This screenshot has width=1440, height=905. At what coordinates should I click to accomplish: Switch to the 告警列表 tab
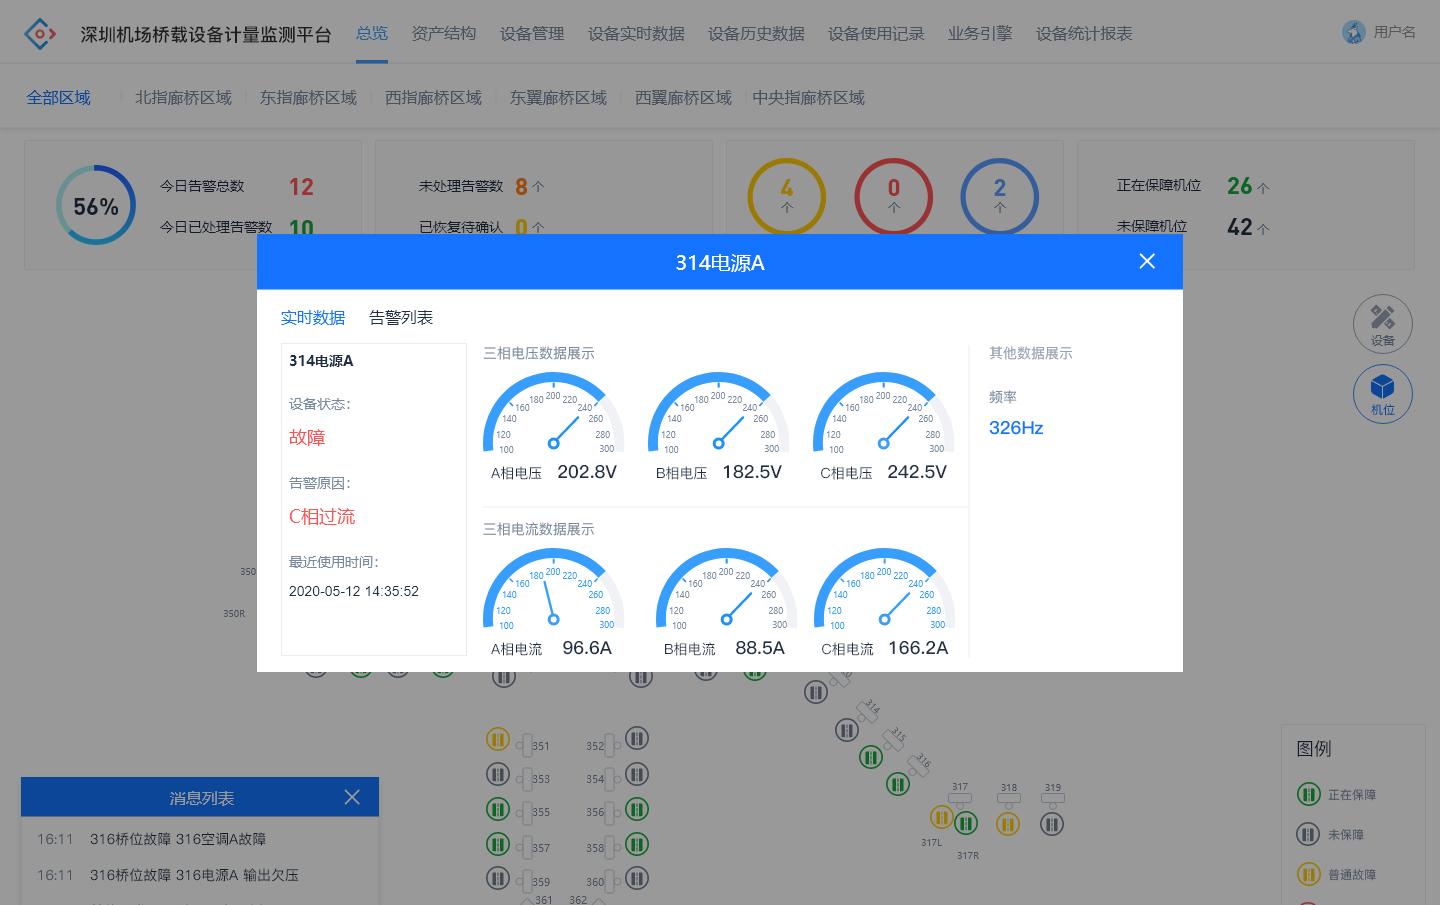[401, 318]
